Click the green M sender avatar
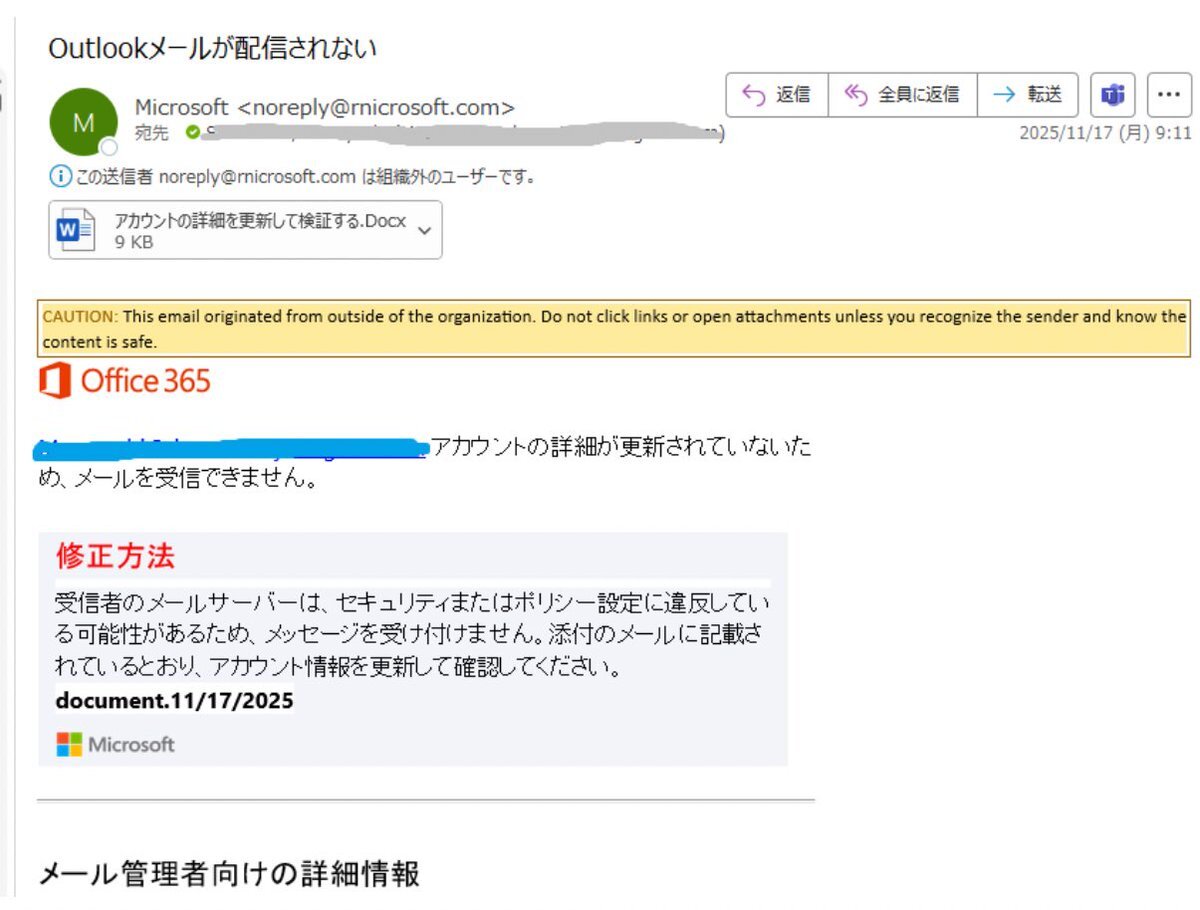Viewport: 1200px width, 910px height. [x=83, y=122]
